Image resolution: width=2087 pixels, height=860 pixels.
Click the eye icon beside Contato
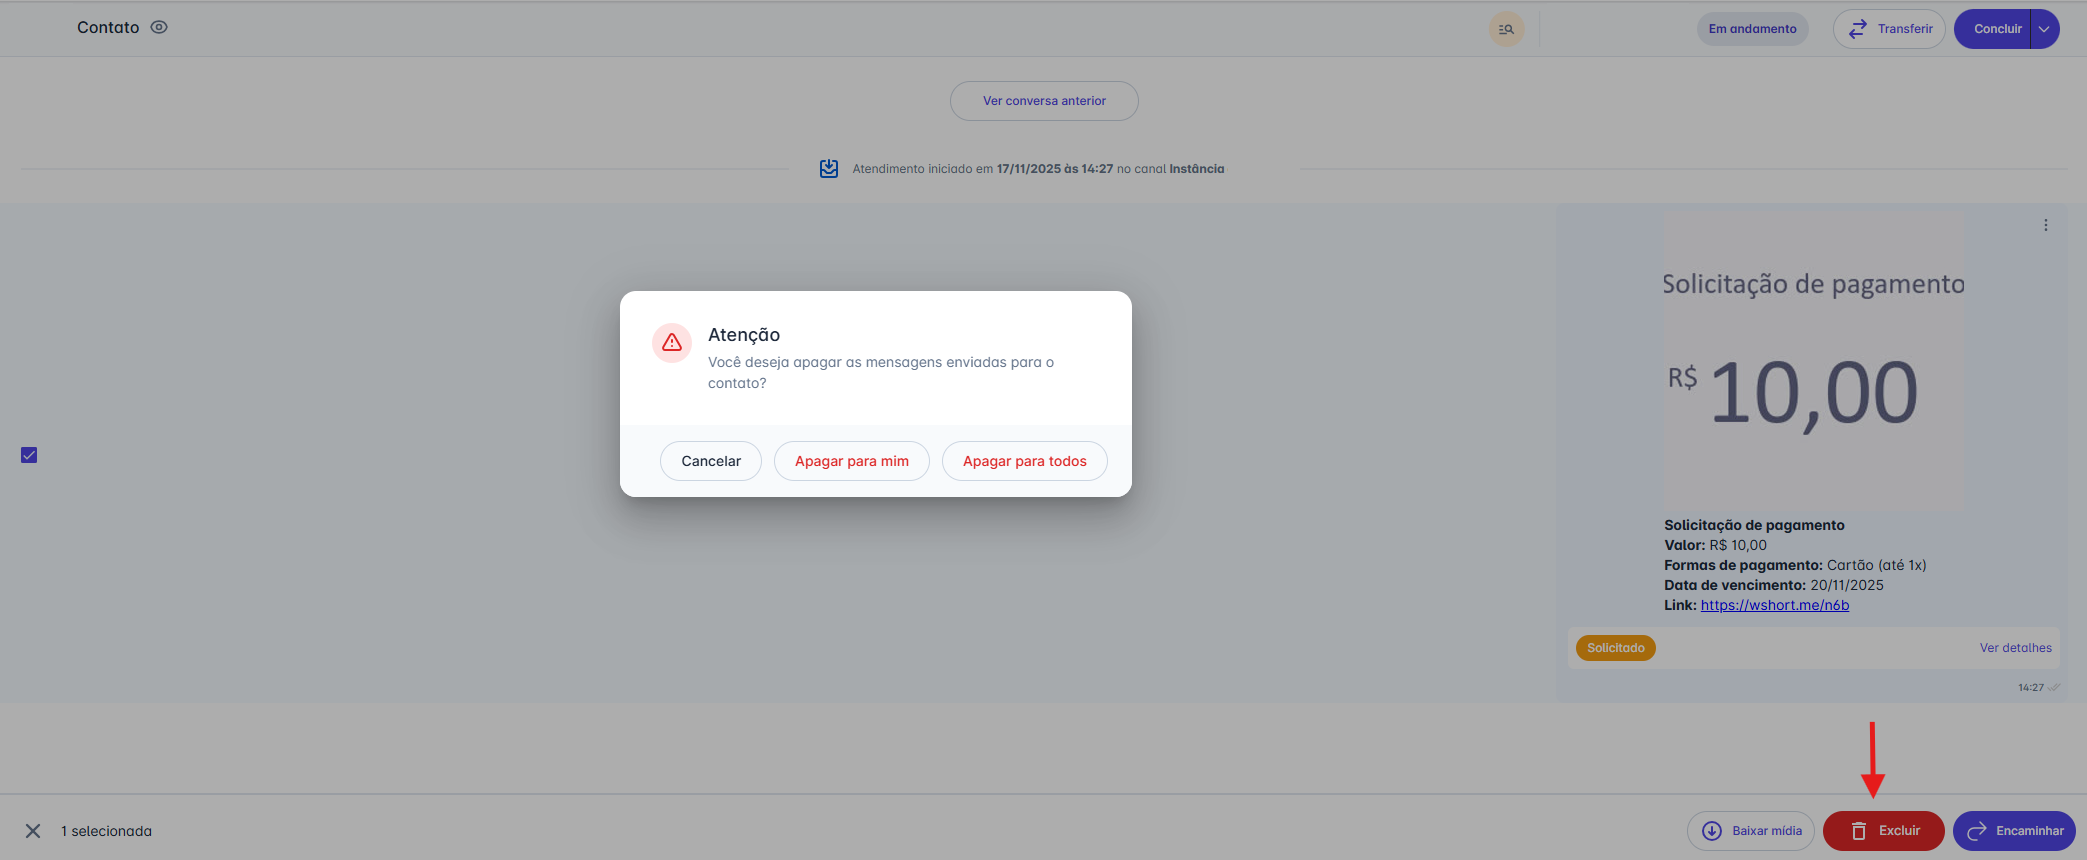(159, 28)
